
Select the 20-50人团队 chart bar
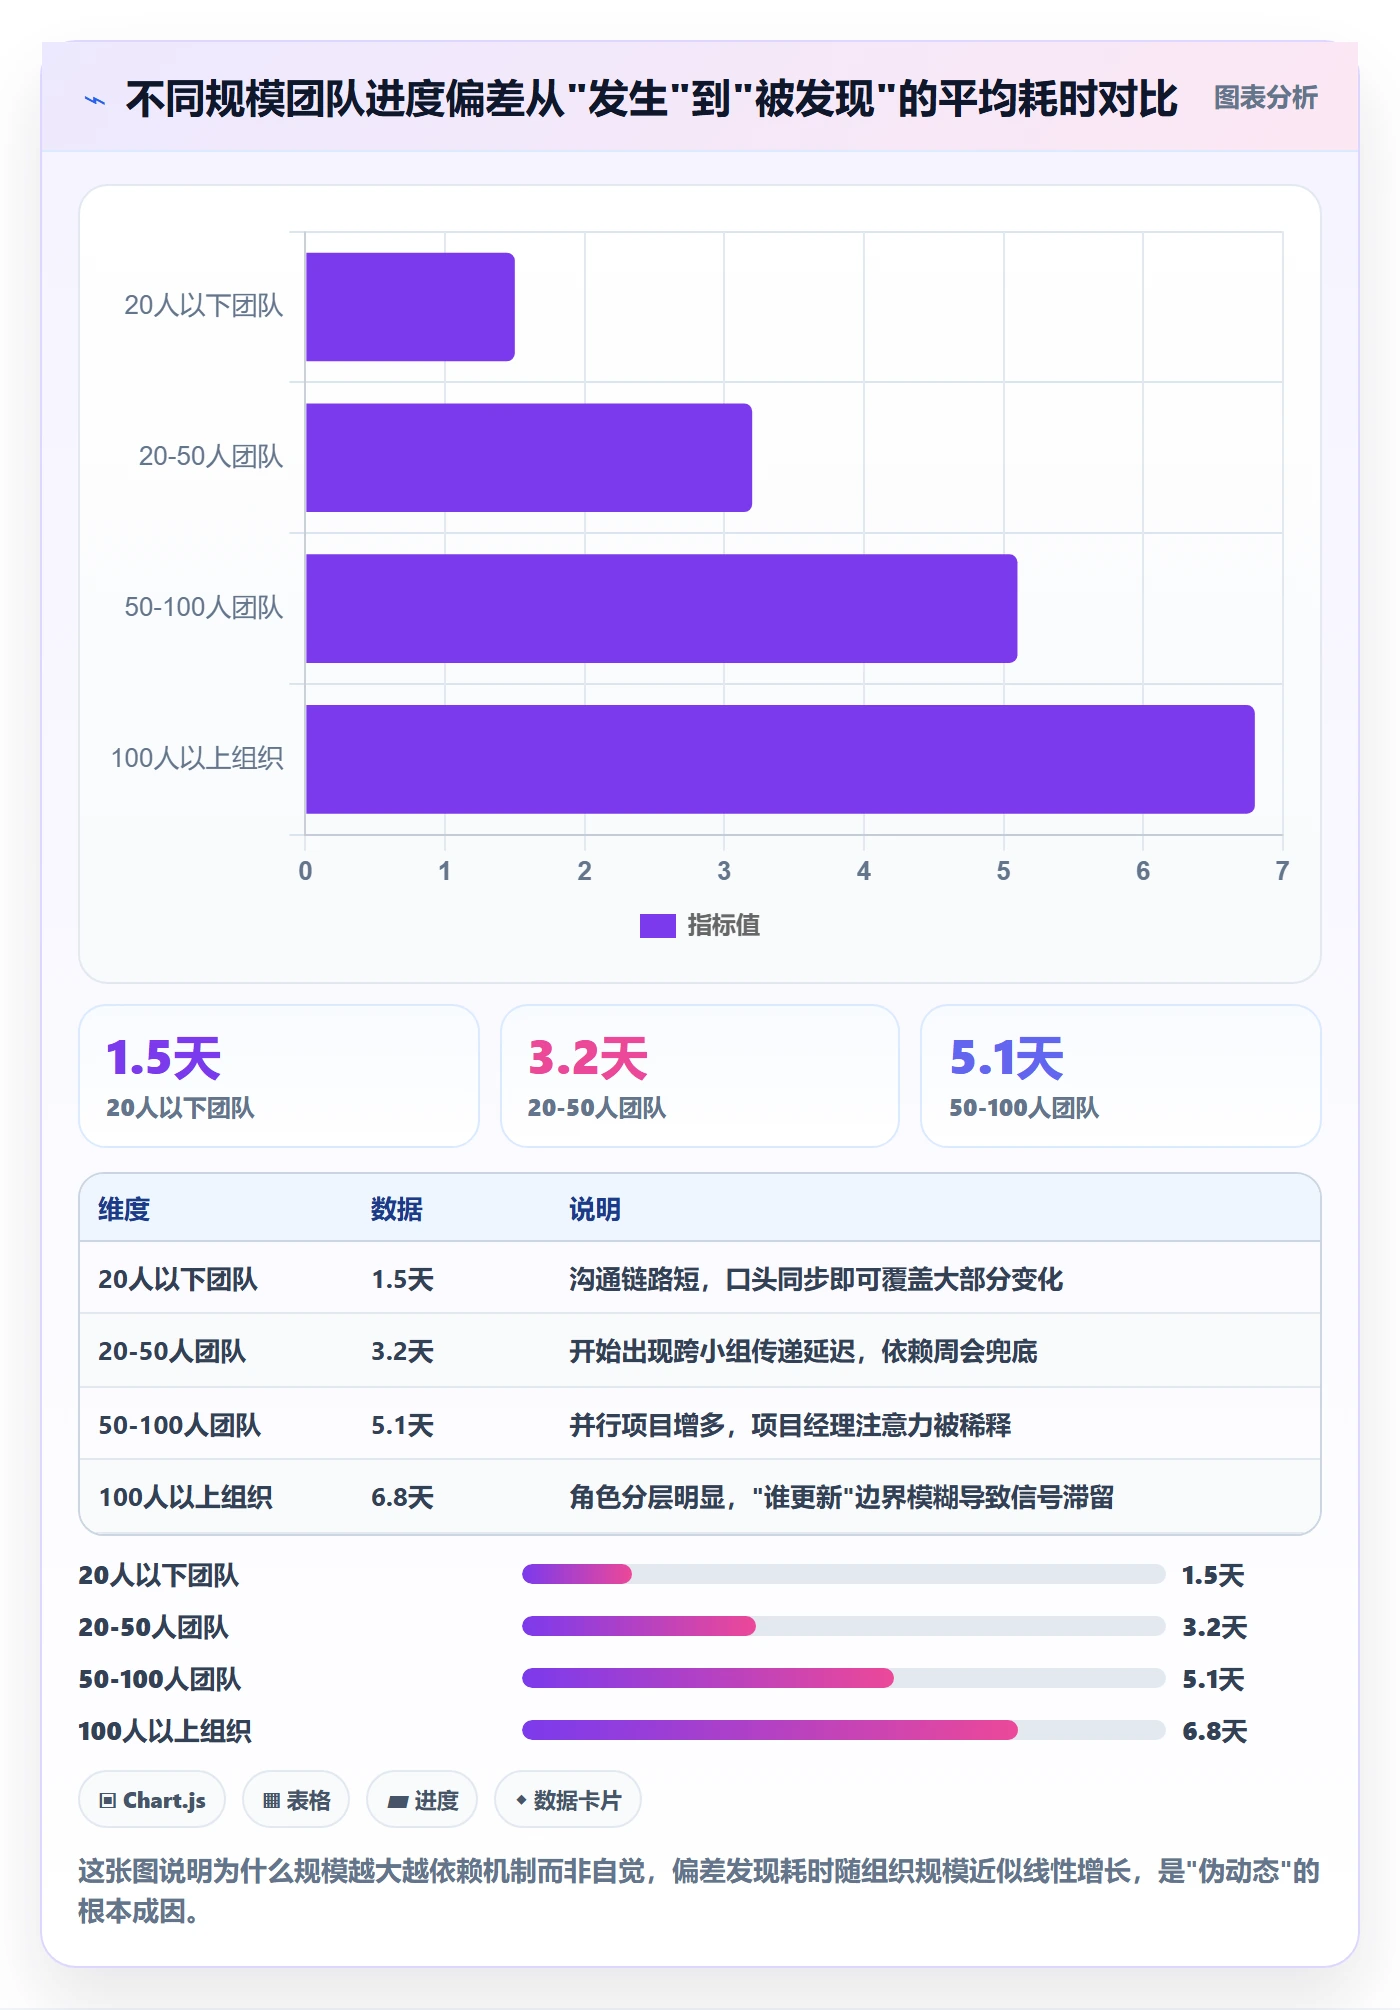[x=529, y=458]
